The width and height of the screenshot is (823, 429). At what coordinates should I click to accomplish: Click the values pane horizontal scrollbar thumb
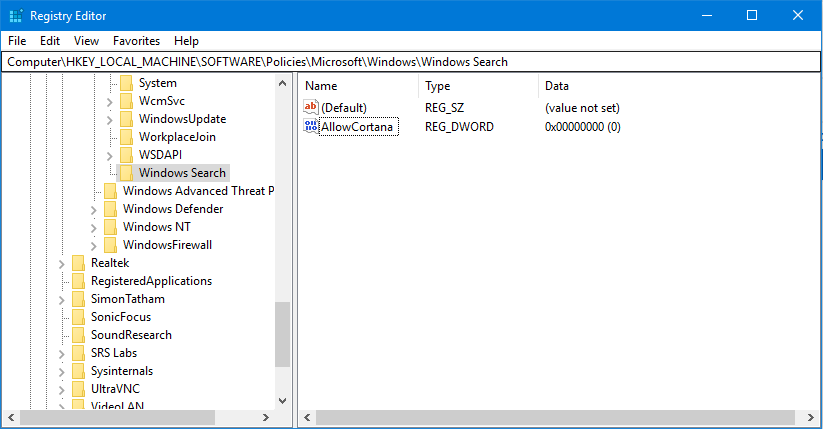[x=555, y=418]
